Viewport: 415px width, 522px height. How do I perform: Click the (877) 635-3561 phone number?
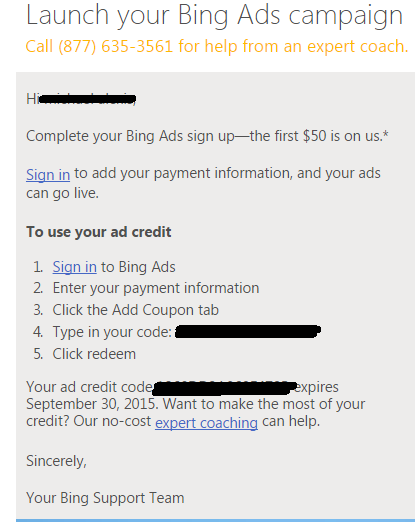[116, 46]
